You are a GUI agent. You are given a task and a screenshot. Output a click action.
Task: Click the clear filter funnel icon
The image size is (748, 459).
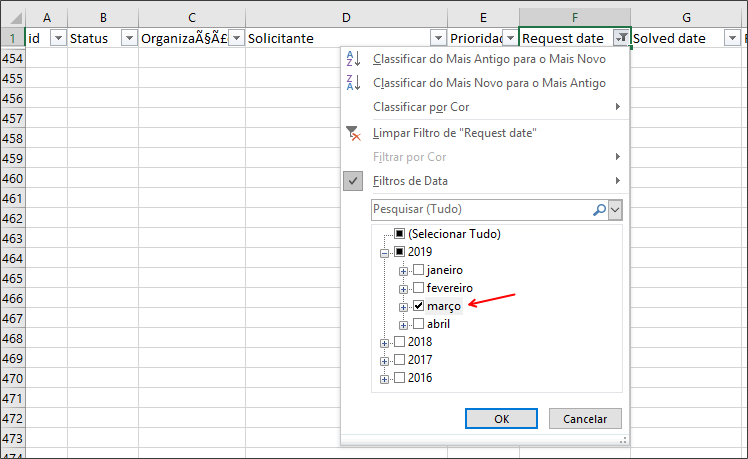point(353,133)
